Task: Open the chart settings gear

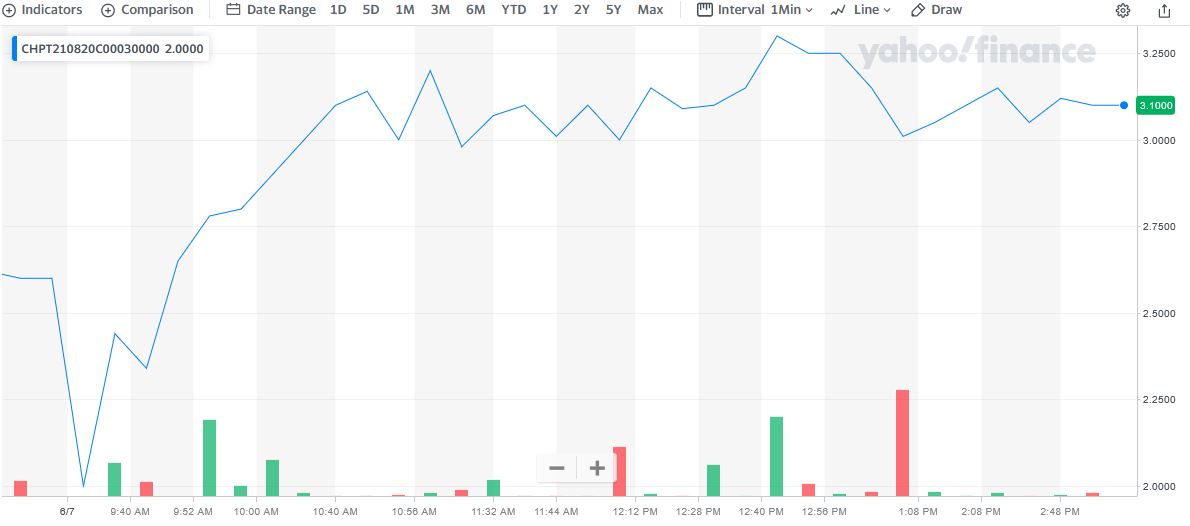Action: [x=1123, y=11]
